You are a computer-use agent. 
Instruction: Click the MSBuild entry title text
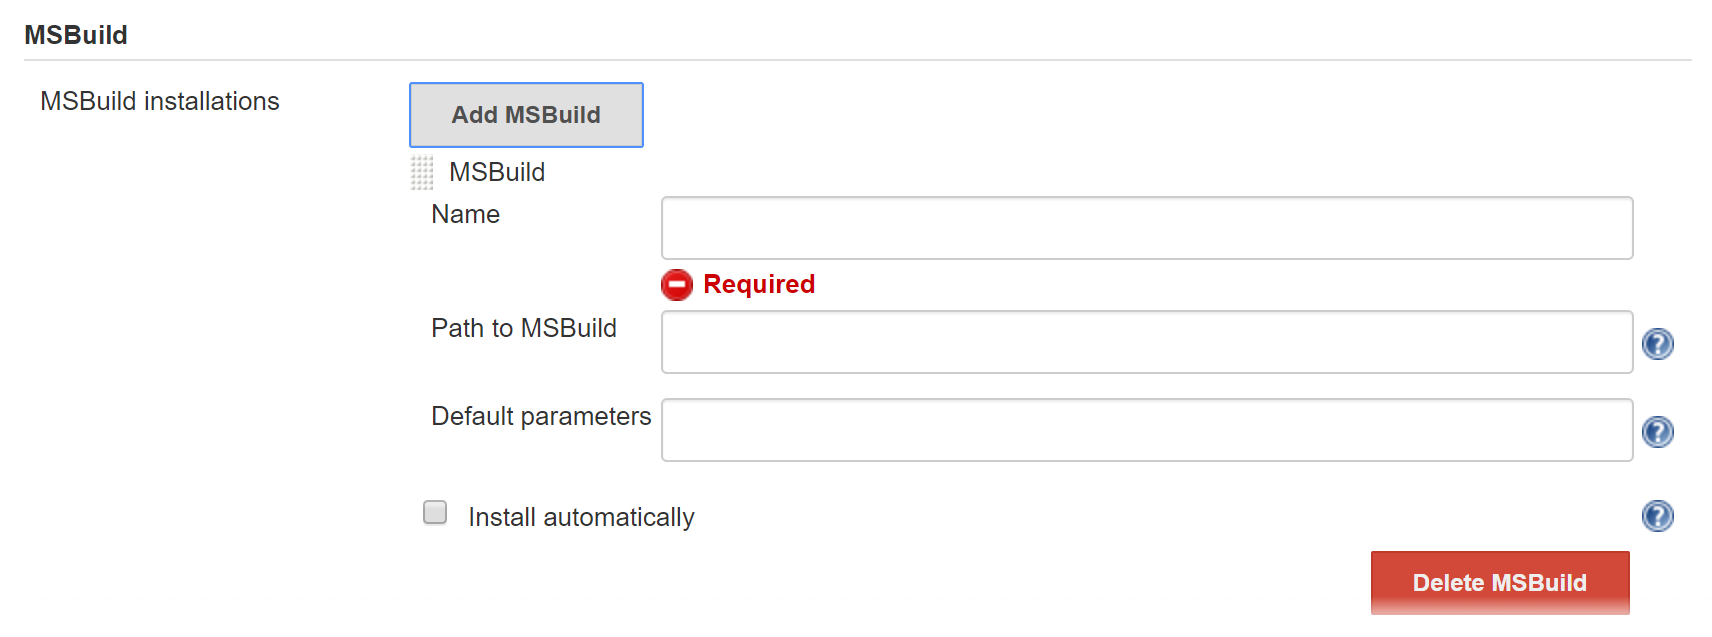coord(494,172)
